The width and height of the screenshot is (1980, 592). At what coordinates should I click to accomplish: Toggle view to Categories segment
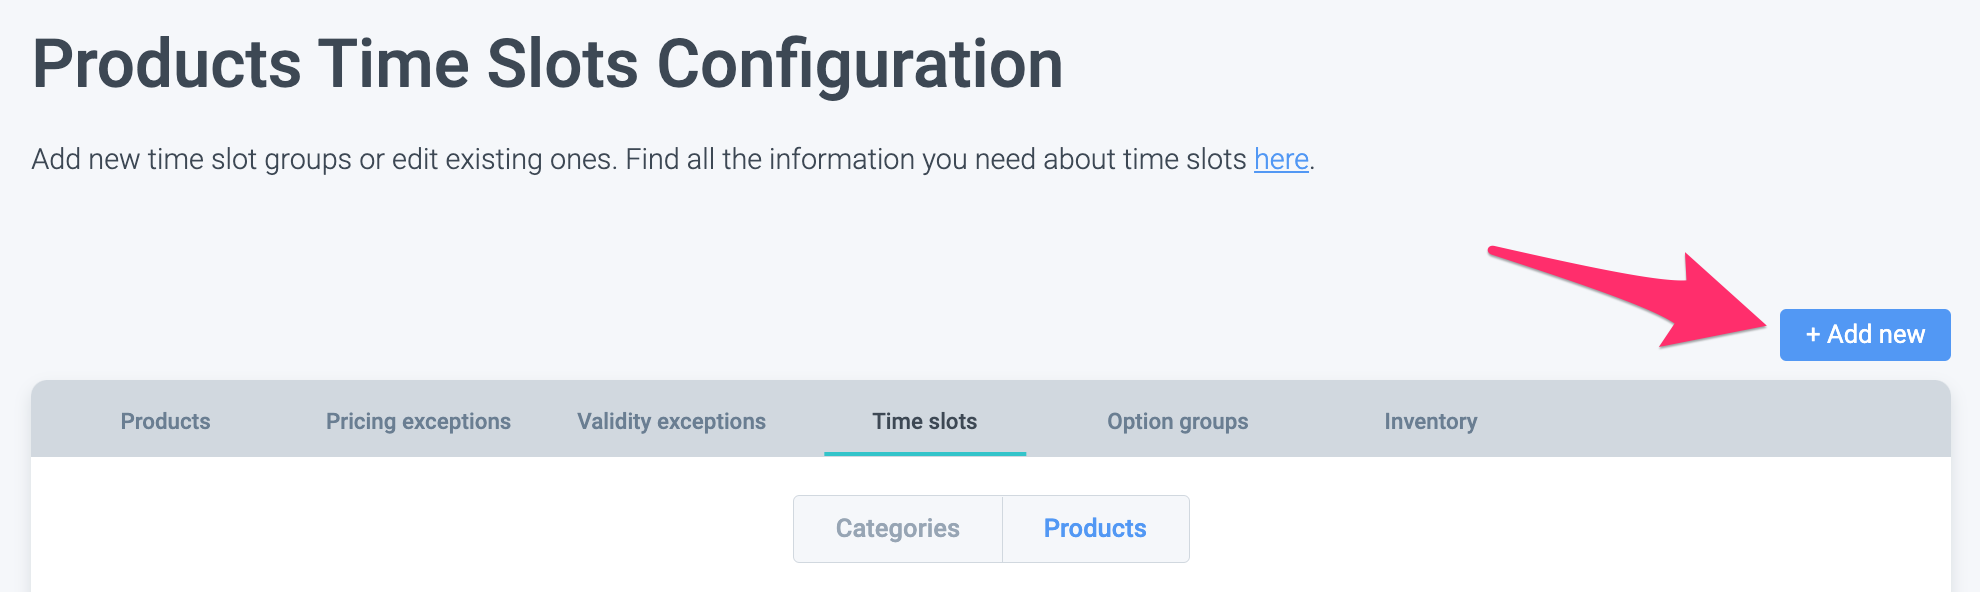tap(897, 529)
